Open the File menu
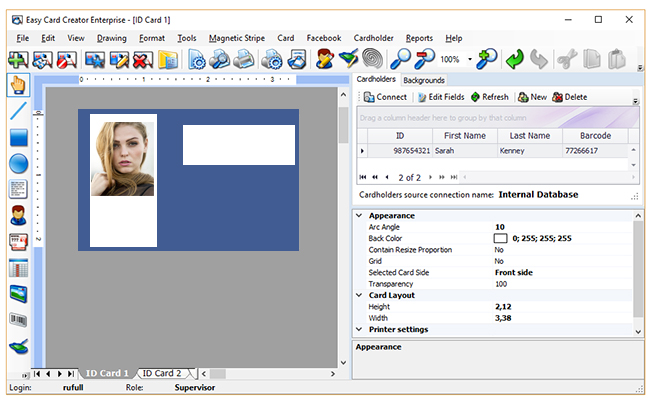The height and width of the screenshot is (403, 652). pos(22,38)
